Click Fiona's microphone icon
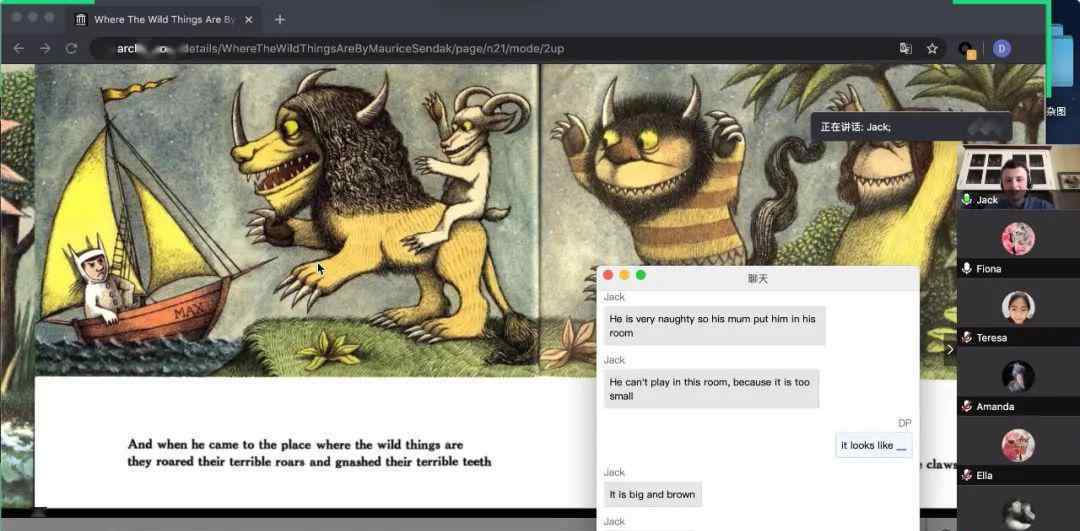 point(966,269)
